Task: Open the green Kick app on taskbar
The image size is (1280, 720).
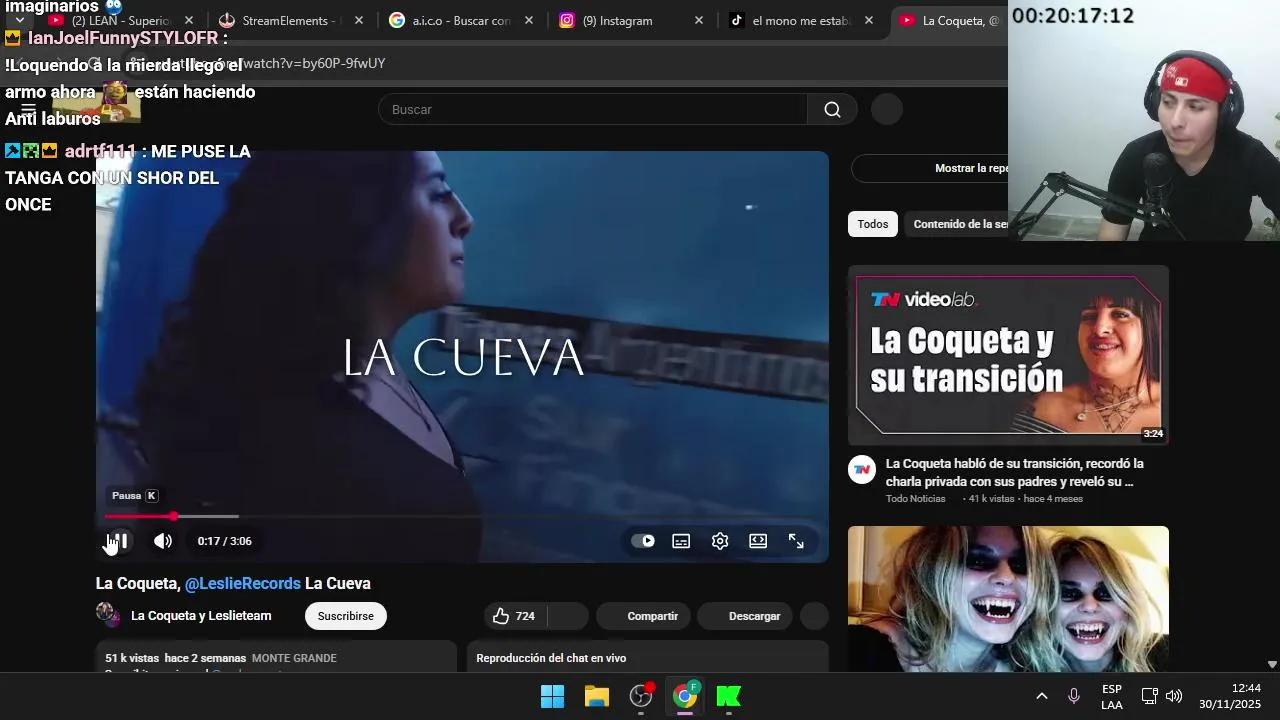Action: [x=729, y=696]
